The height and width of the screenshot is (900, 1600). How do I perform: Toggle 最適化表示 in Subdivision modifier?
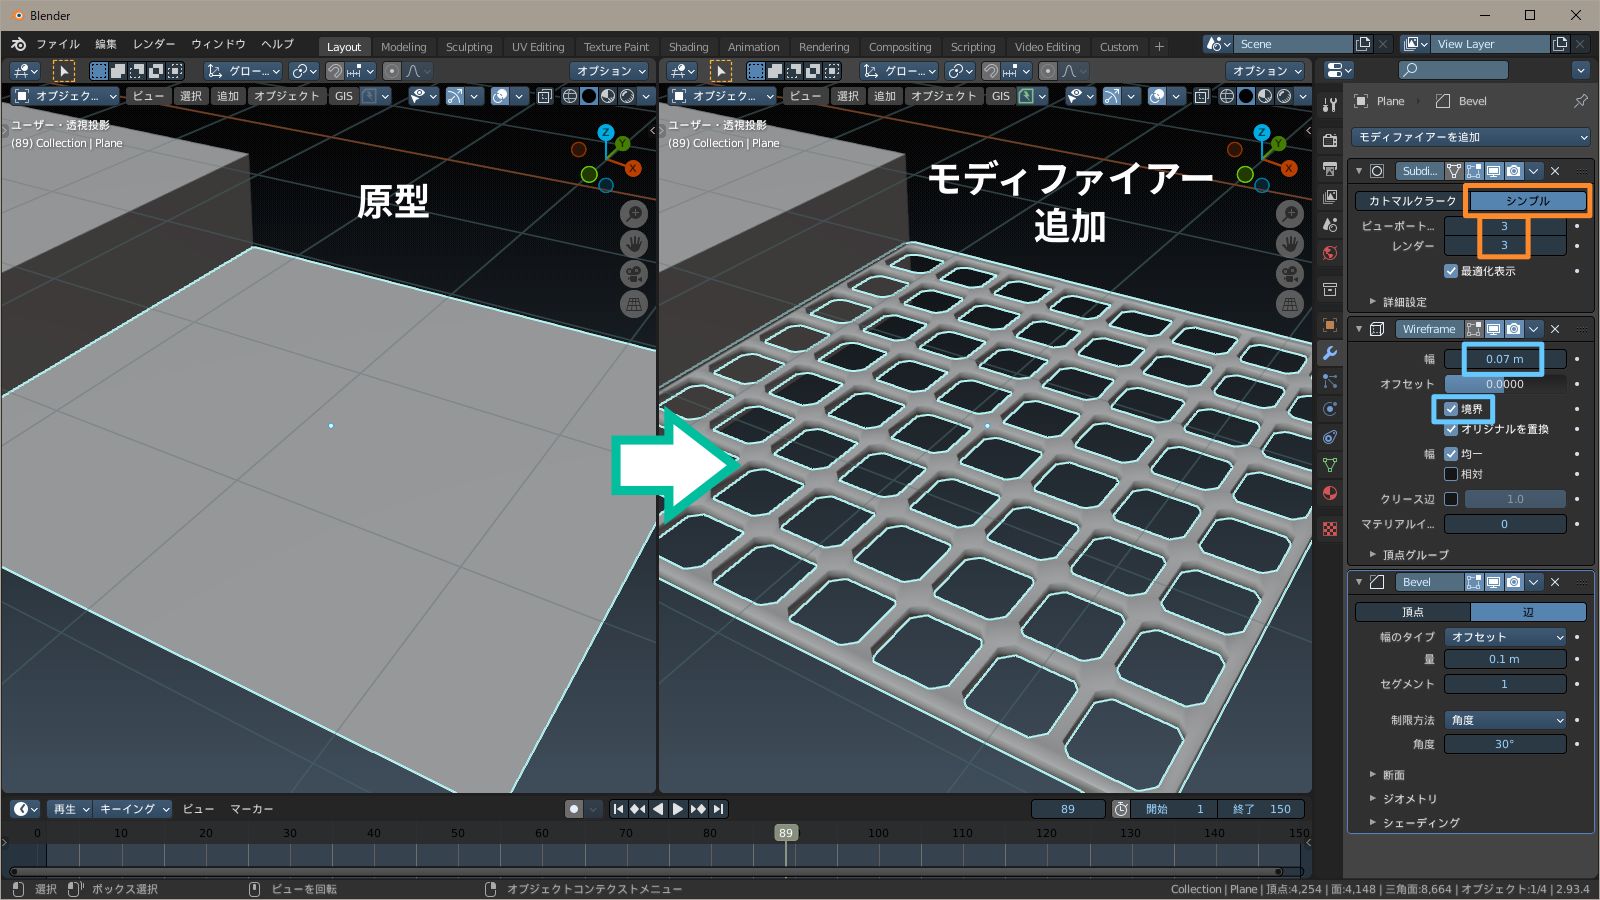1450,271
